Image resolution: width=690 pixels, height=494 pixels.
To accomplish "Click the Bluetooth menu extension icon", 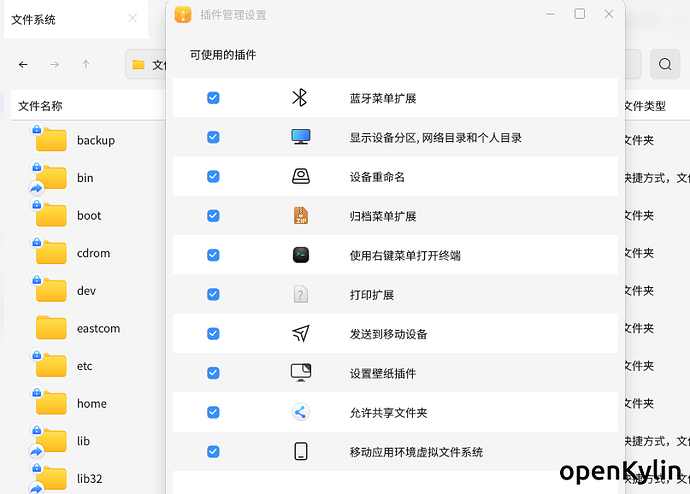I will (300, 98).
